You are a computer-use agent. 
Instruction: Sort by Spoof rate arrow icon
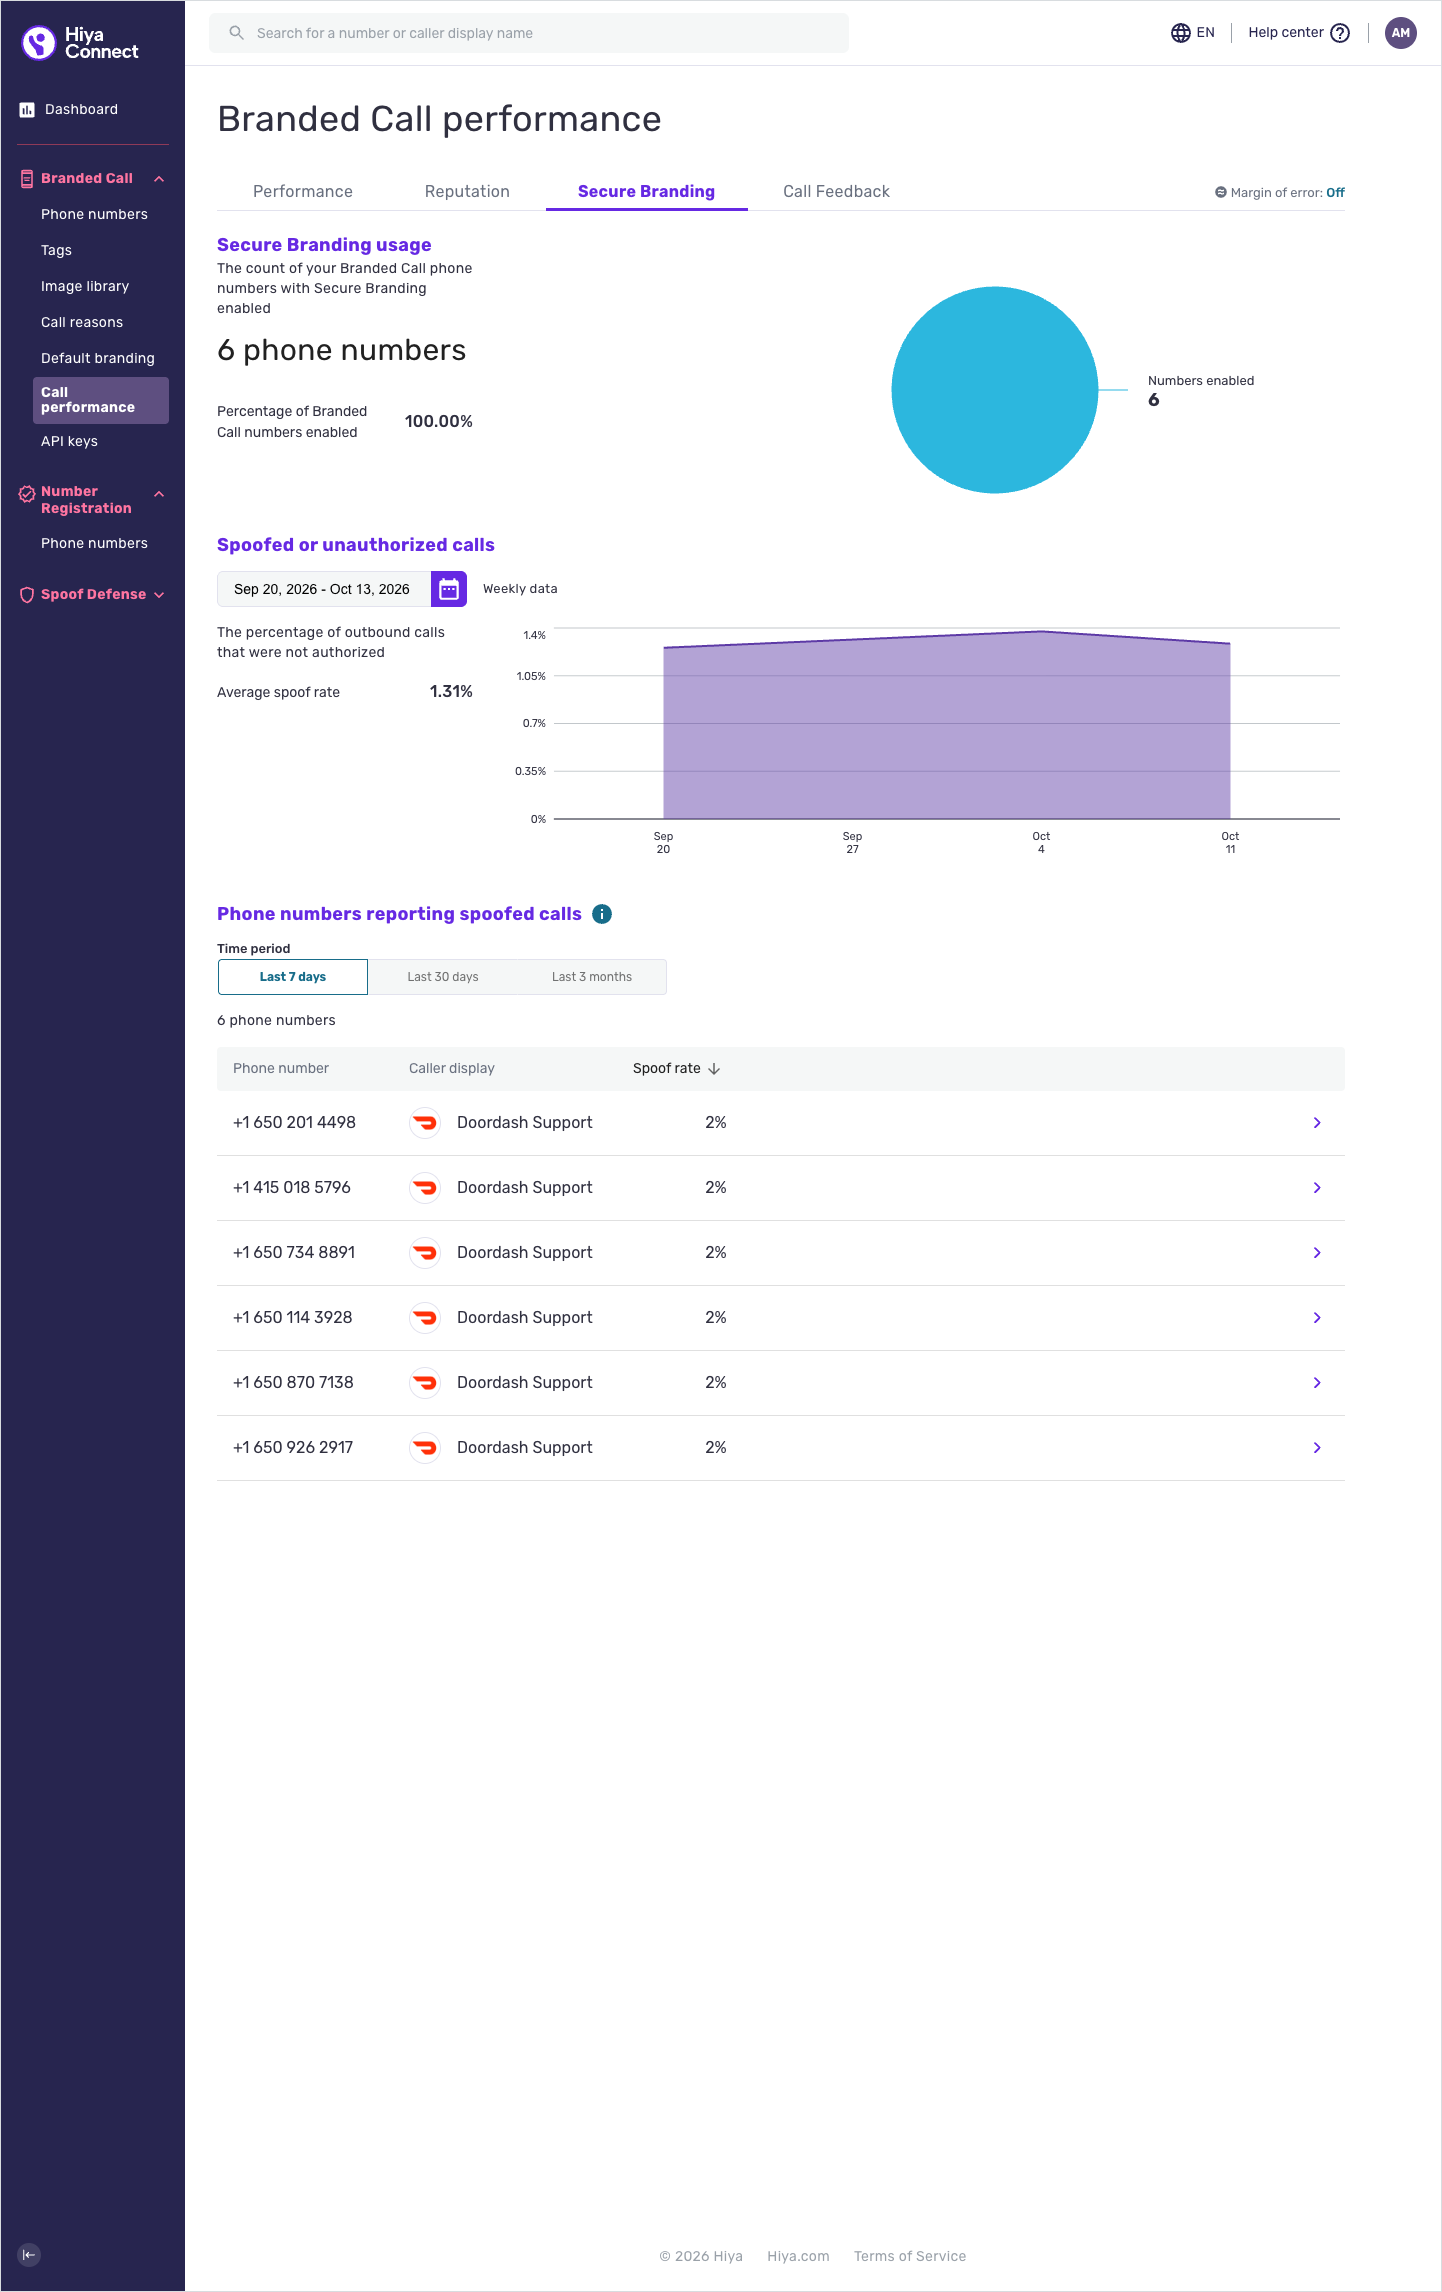714,1069
